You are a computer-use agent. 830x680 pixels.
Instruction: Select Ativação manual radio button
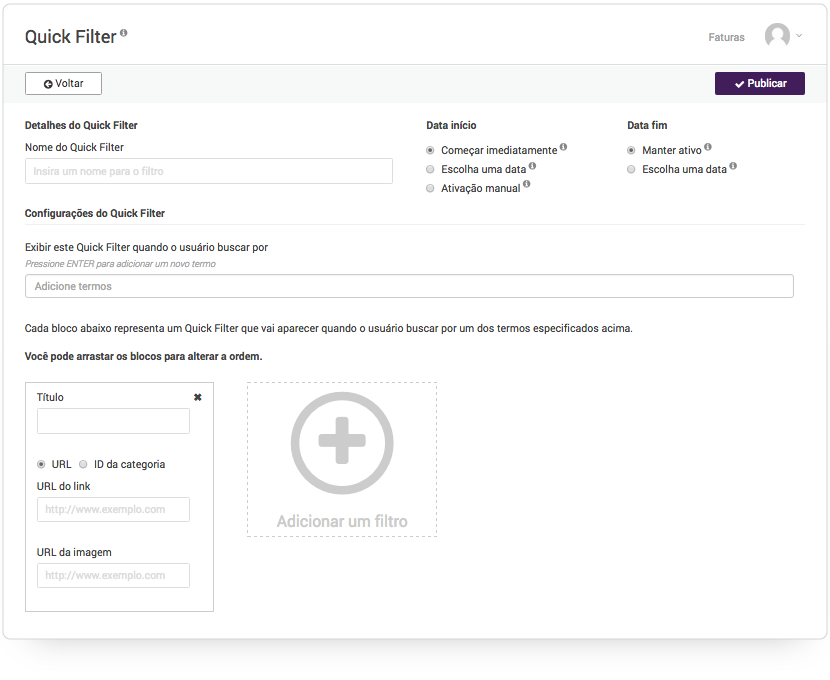click(430, 188)
